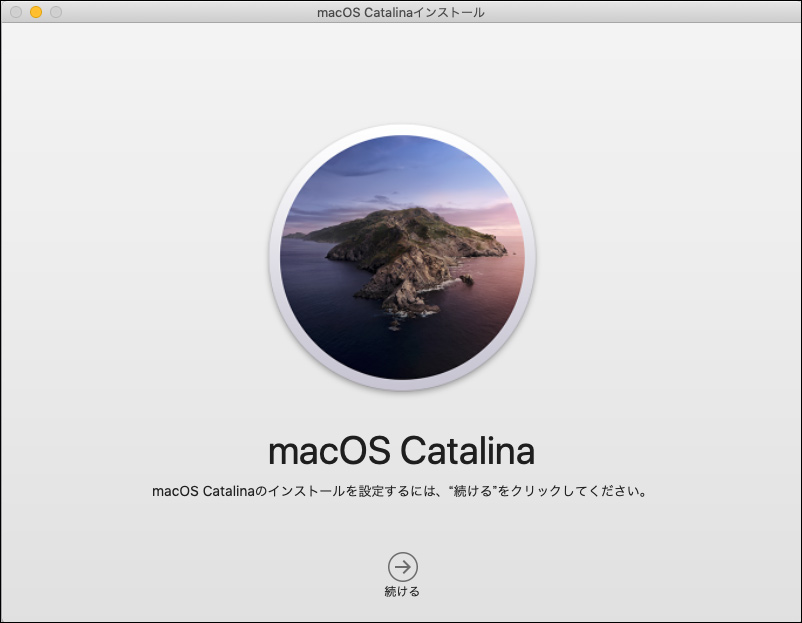Click the circled arrow continue icon
The width and height of the screenshot is (802, 623).
(403, 567)
